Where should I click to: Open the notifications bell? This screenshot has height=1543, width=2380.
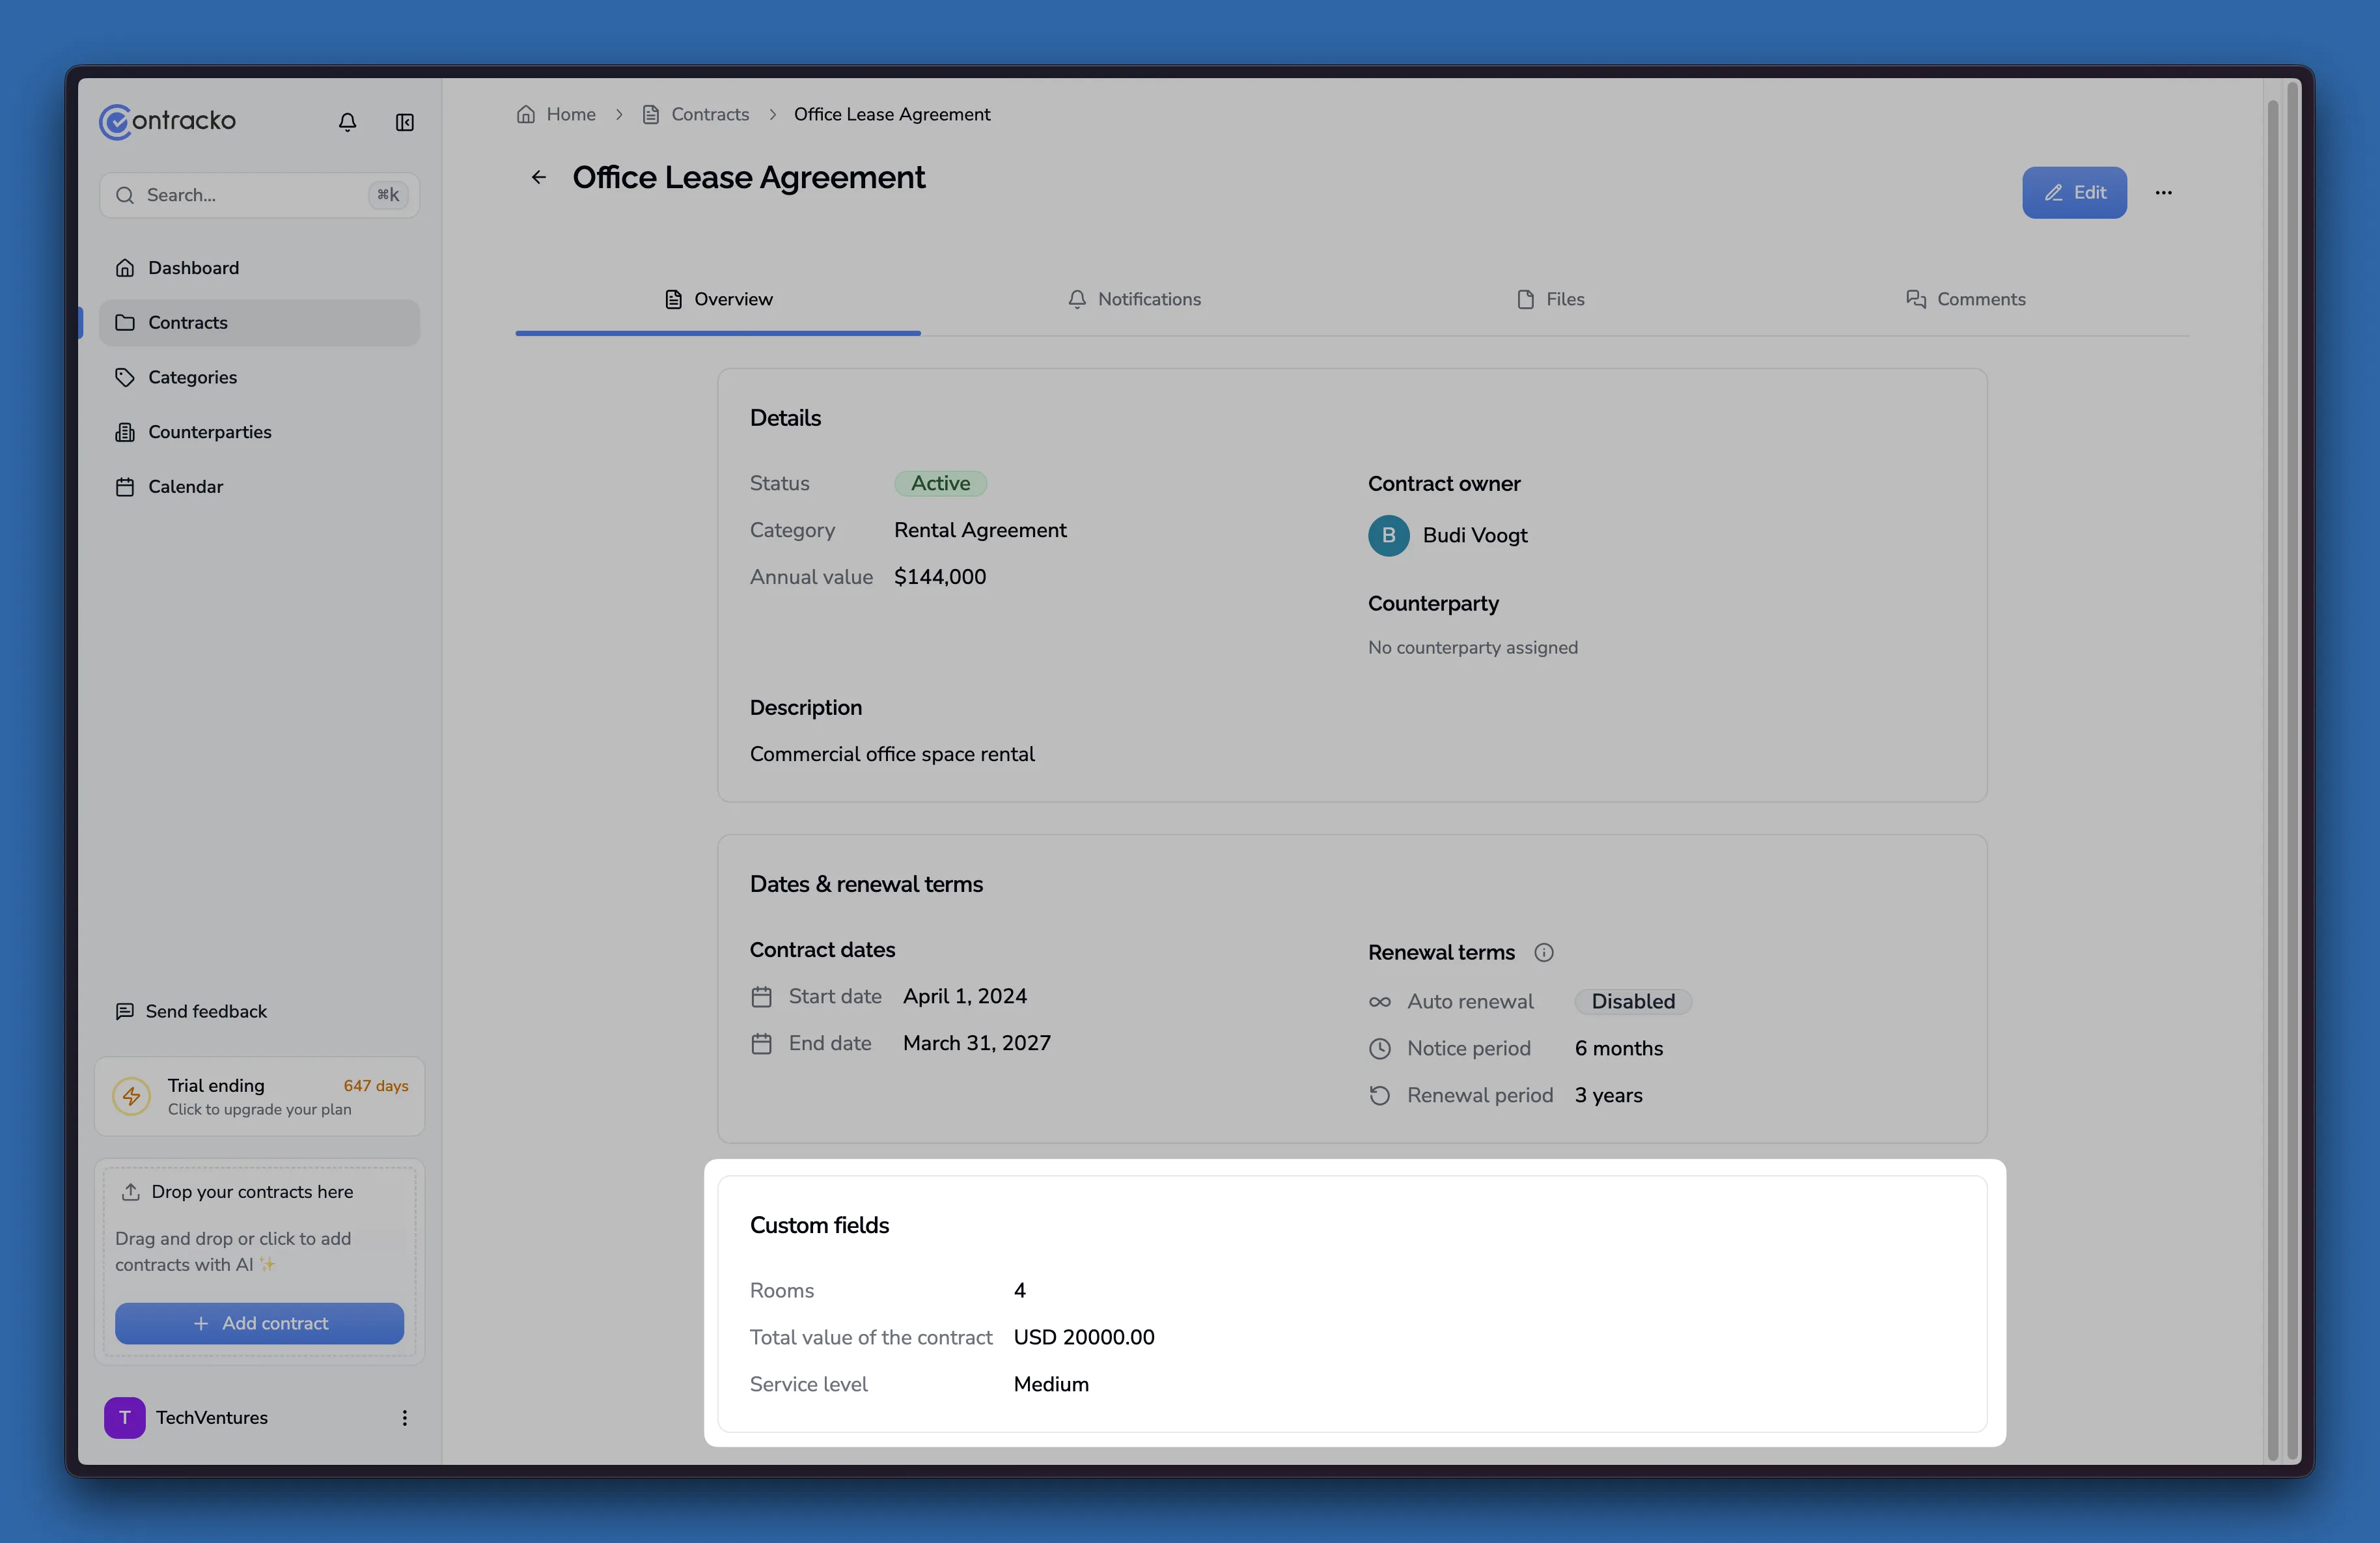tap(347, 121)
